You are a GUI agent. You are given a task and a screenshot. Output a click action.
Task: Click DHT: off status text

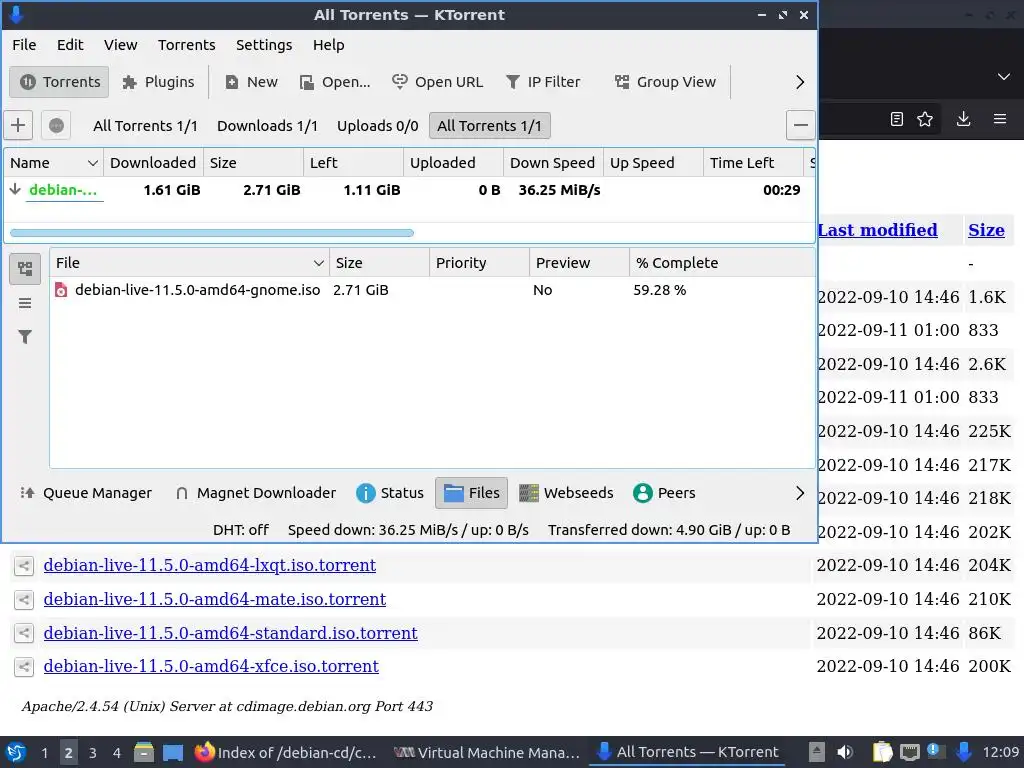pyautogui.click(x=240, y=530)
